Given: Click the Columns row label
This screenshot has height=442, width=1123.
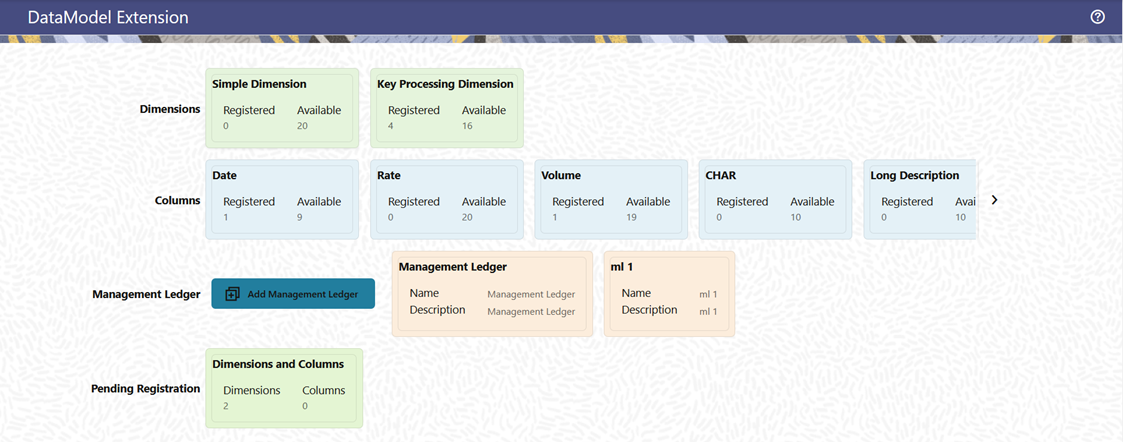Looking at the screenshot, I should (x=178, y=200).
